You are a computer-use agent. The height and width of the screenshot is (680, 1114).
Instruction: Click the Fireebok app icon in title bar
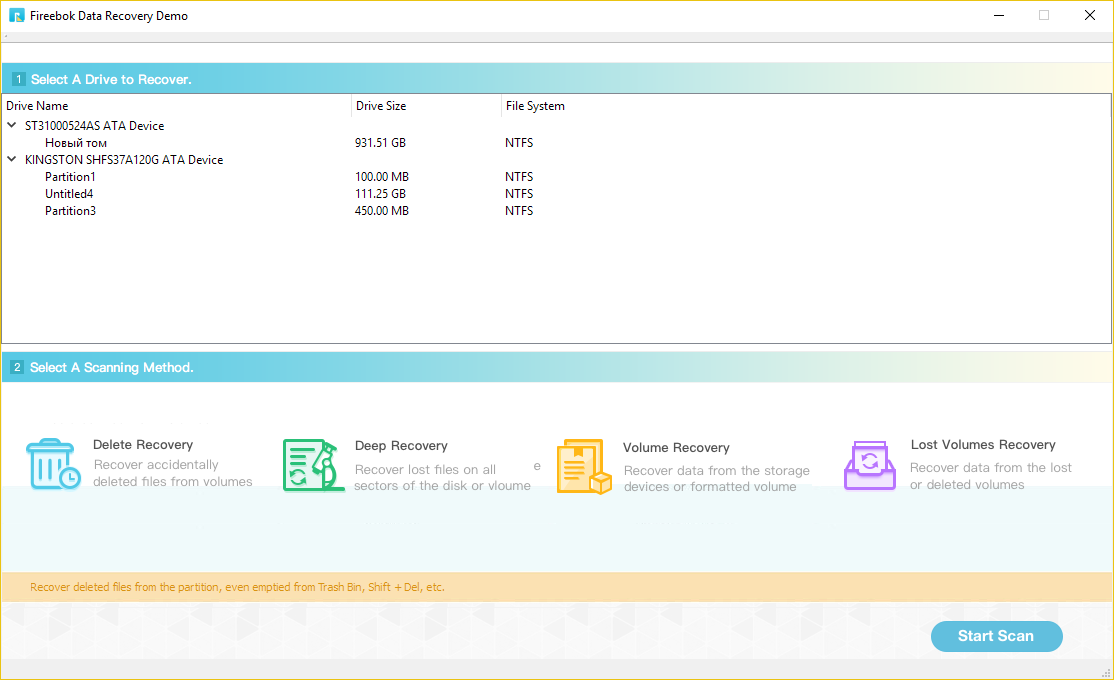coord(15,15)
